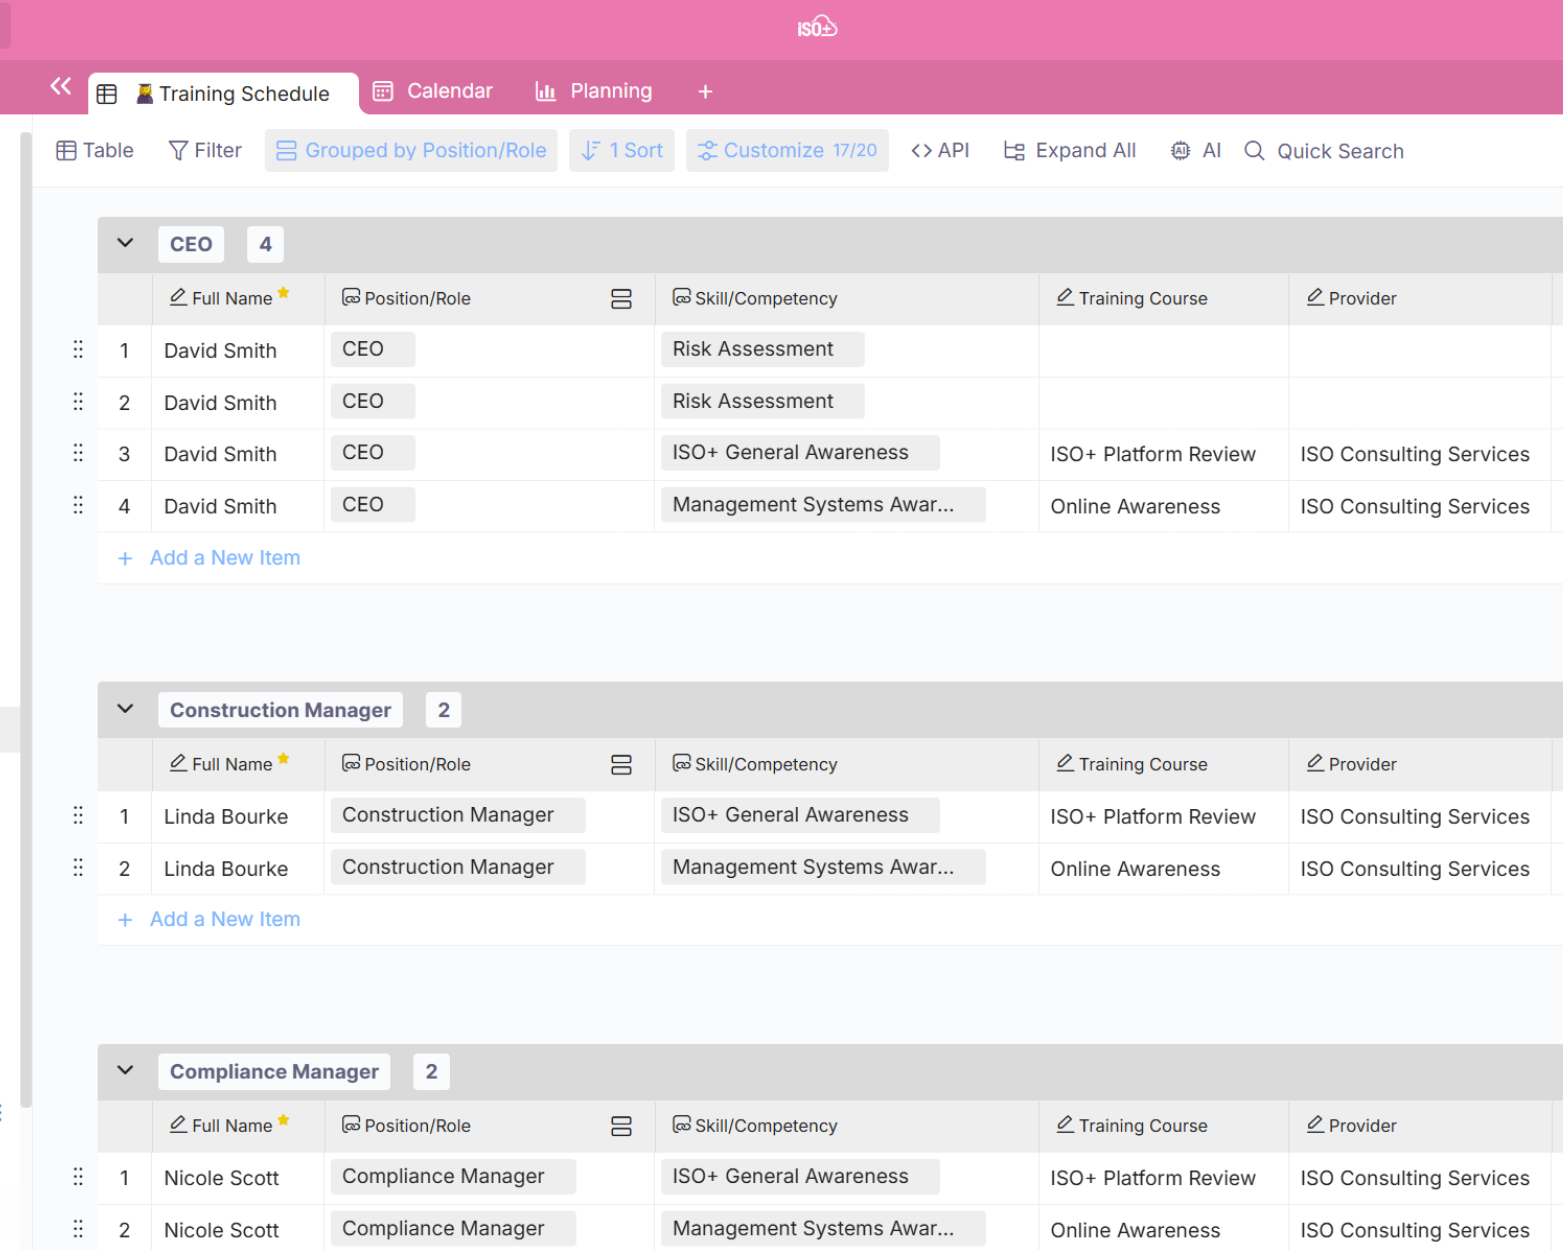Click drag handle for first David Smith row
The image size is (1563, 1250).
pyautogui.click(x=78, y=350)
